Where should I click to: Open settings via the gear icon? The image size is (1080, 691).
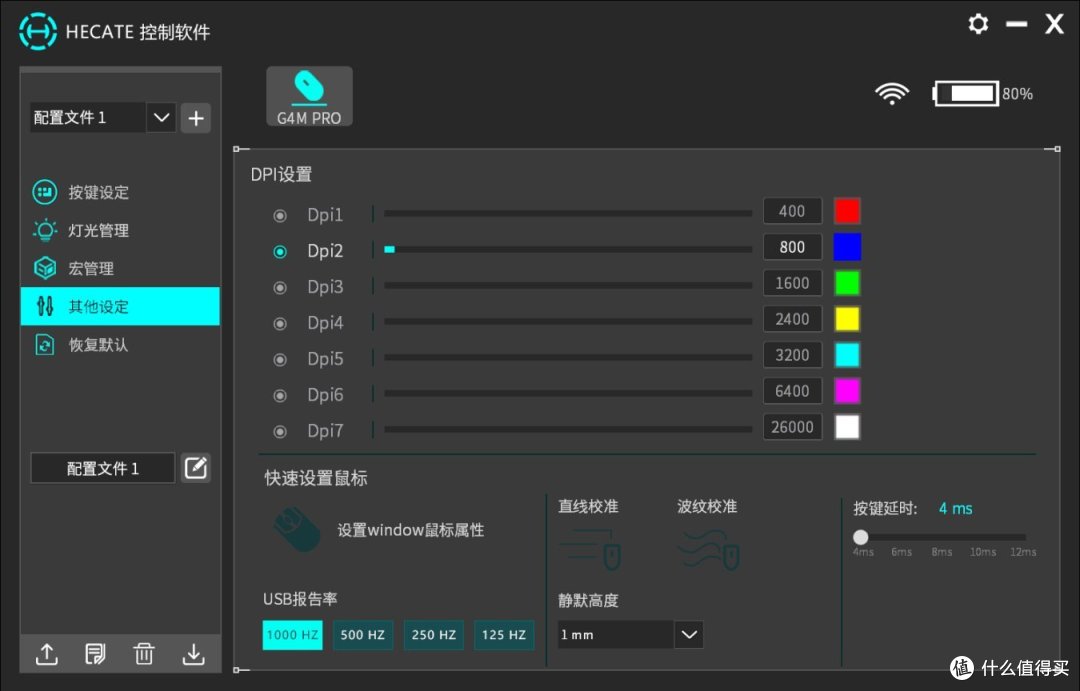pyautogui.click(x=978, y=24)
